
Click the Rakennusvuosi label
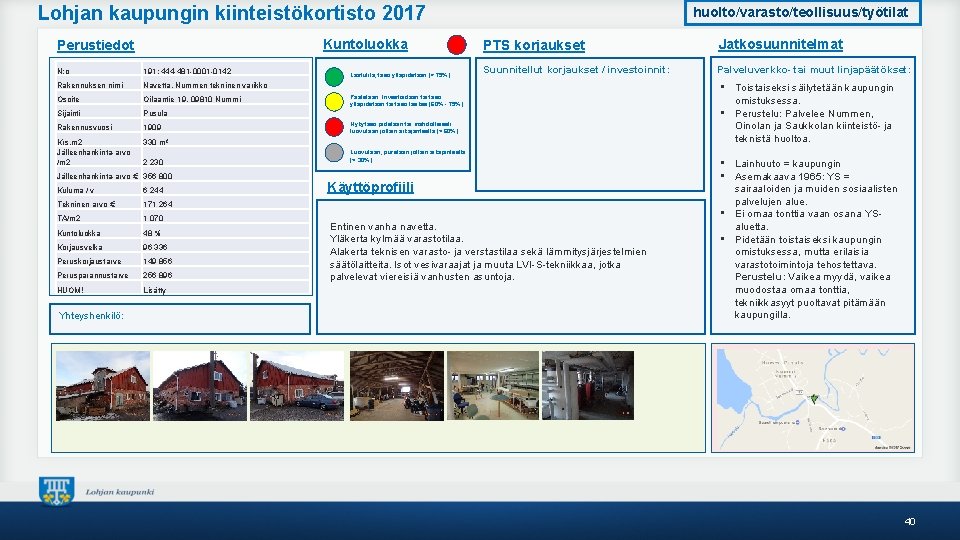point(85,127)
